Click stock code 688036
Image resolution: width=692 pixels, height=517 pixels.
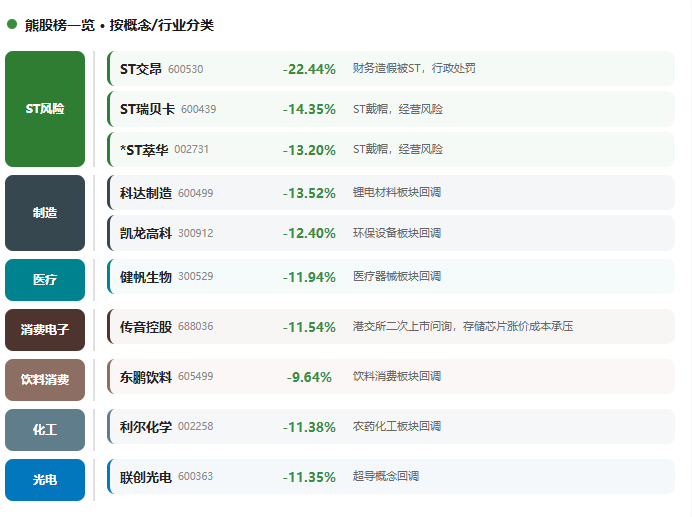pyautogui.click(x=196, y=326)
